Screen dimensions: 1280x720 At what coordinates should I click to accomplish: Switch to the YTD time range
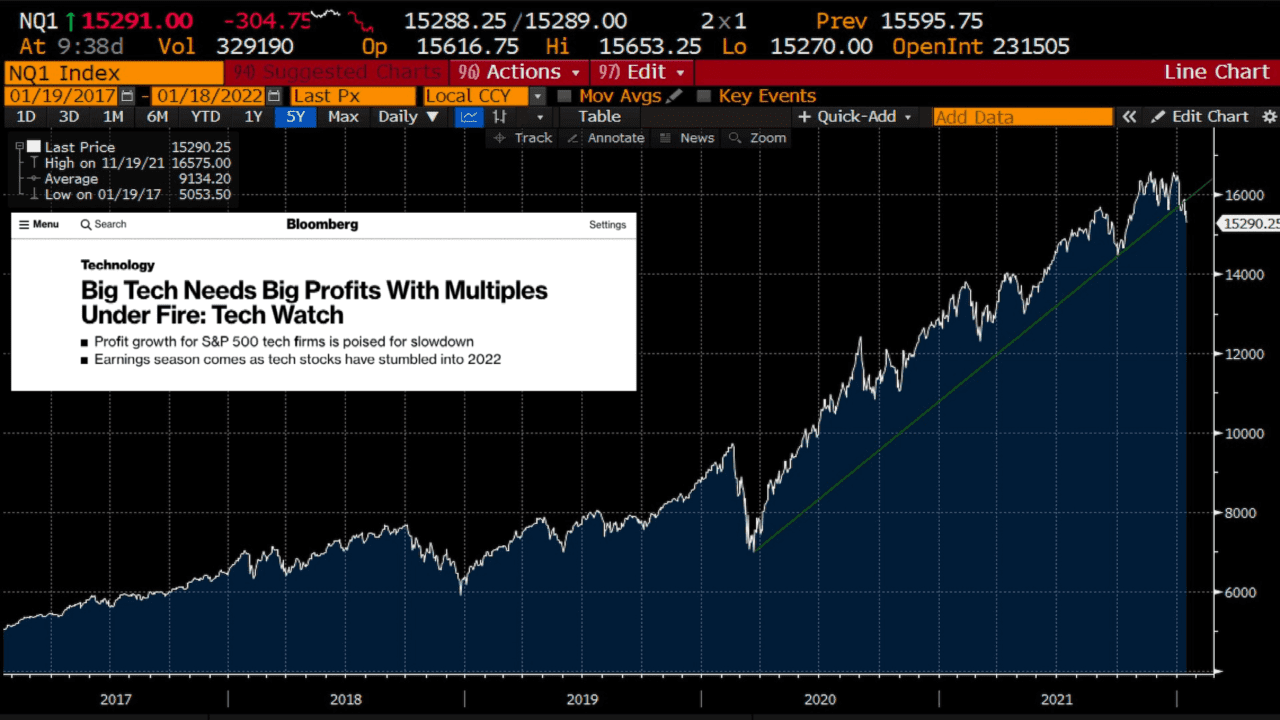pos(205,117)
